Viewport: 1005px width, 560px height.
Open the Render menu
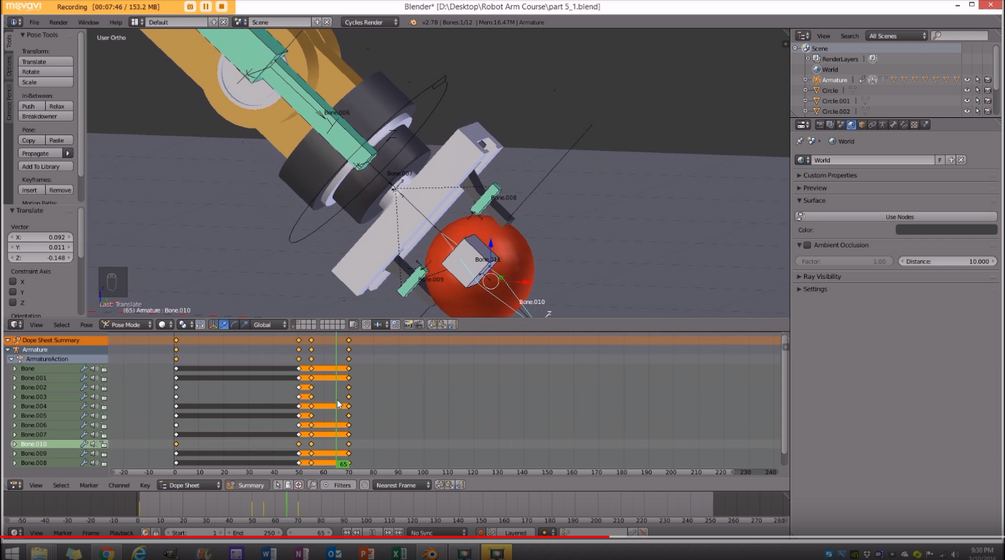58,22
